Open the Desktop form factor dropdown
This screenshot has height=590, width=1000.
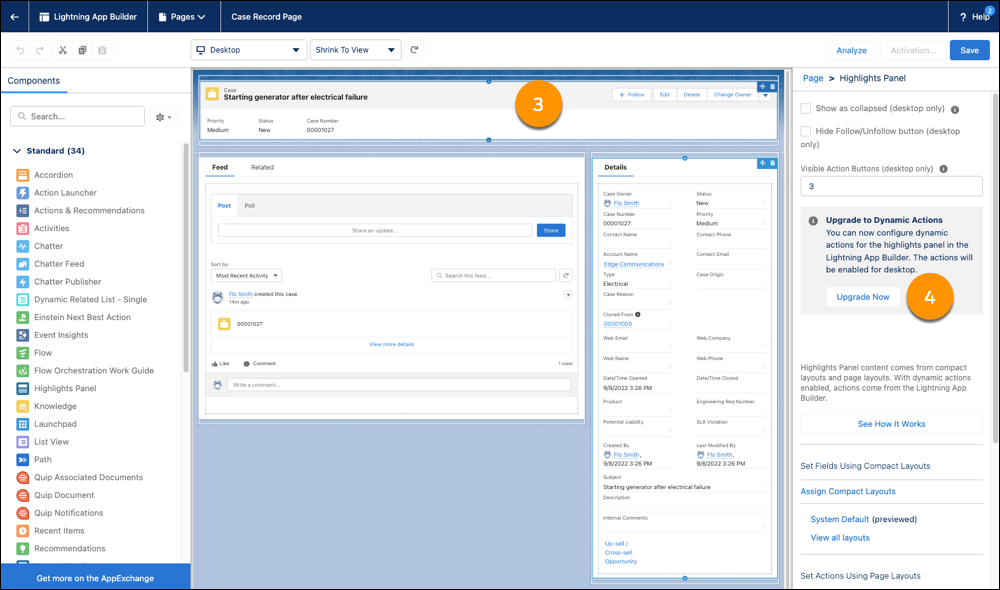[248, 49]
